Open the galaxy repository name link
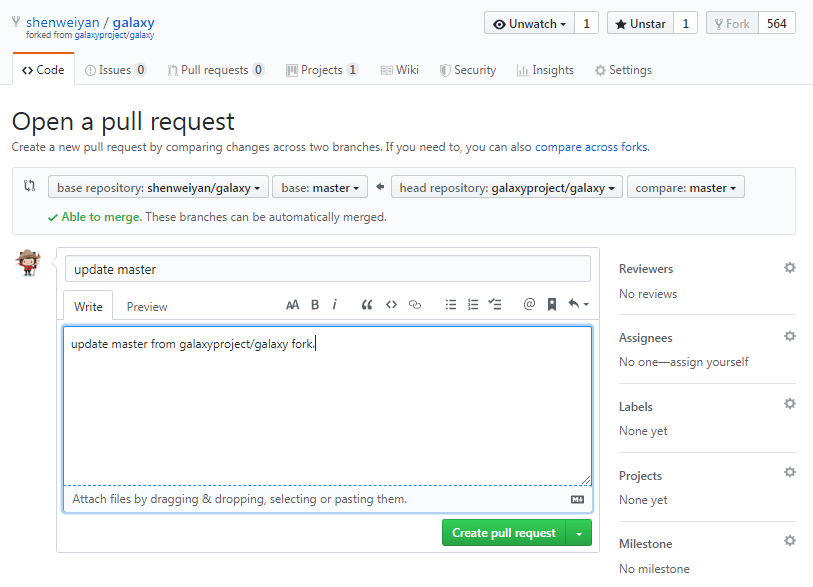The image size is (813, 587). (133, 22)
